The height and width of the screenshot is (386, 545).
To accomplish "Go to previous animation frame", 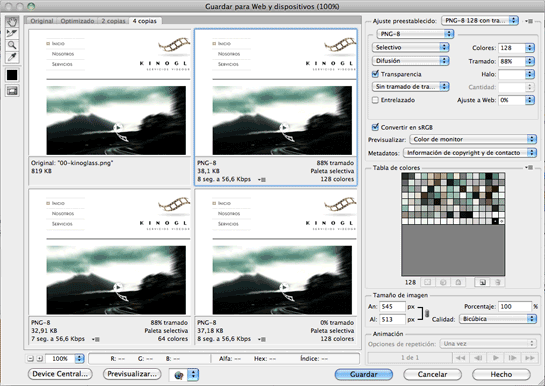I will tap(478, 358).
